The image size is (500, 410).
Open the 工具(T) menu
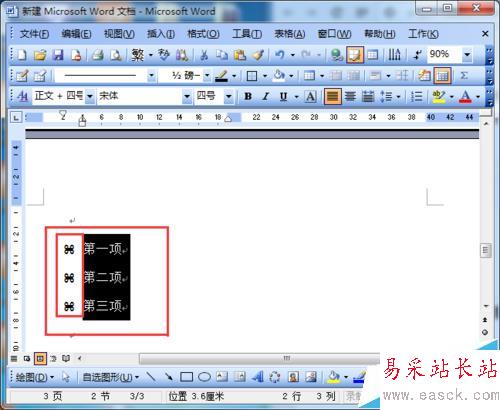click(x=247, y=34)
